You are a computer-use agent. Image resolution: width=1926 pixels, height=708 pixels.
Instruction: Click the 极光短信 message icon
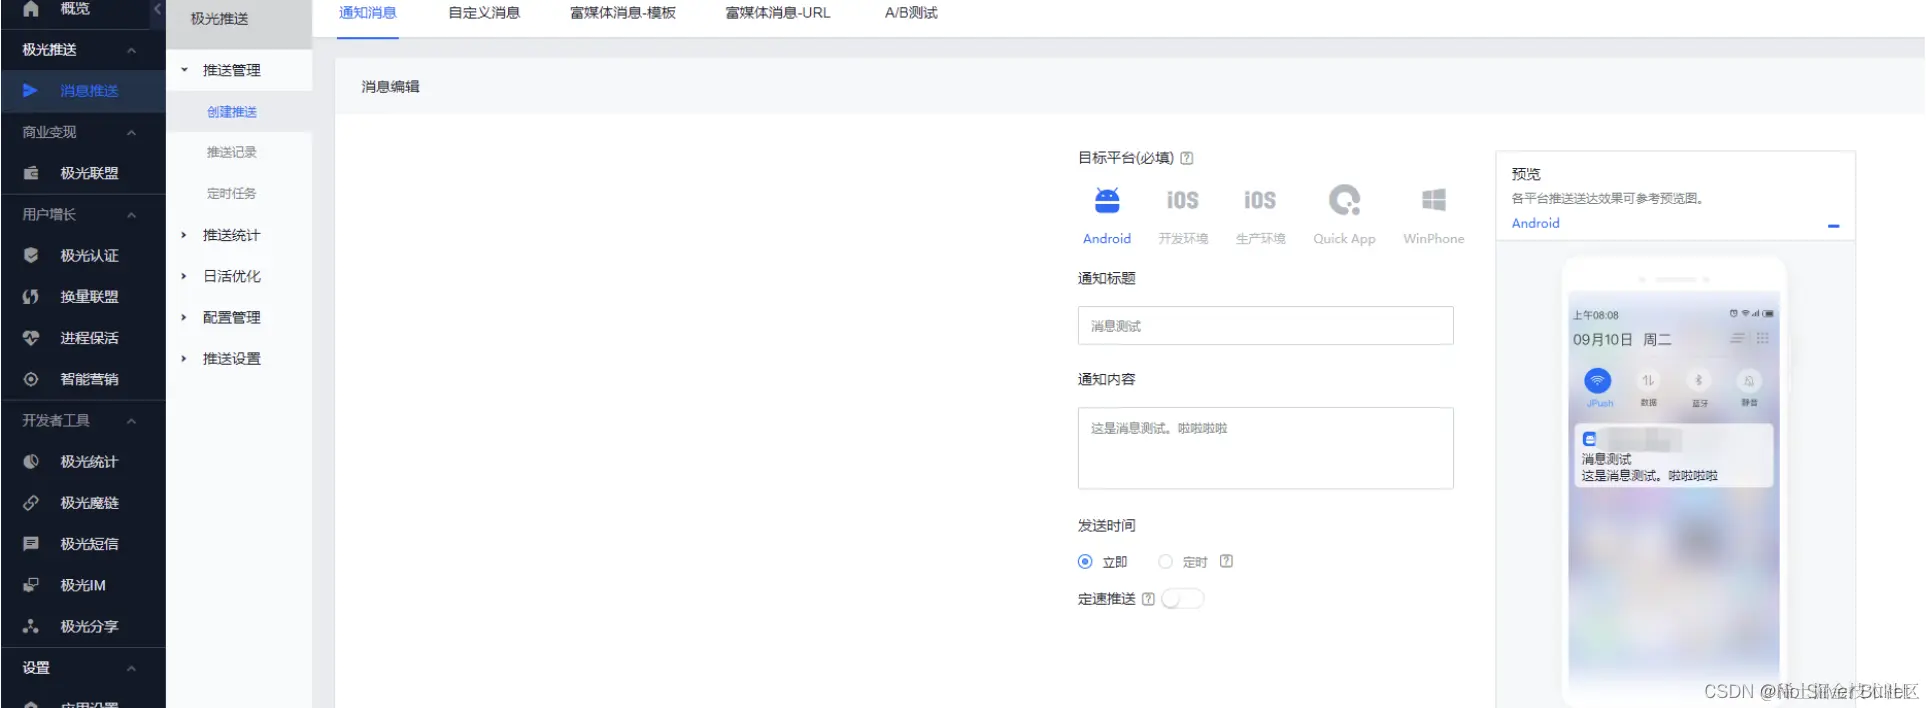pos(31,544)
